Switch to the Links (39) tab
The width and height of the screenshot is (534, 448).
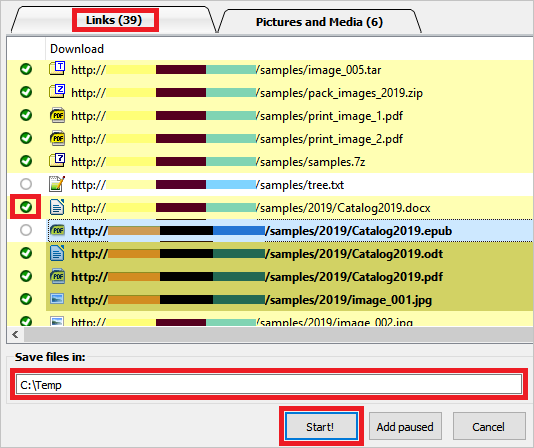(114, 20)
